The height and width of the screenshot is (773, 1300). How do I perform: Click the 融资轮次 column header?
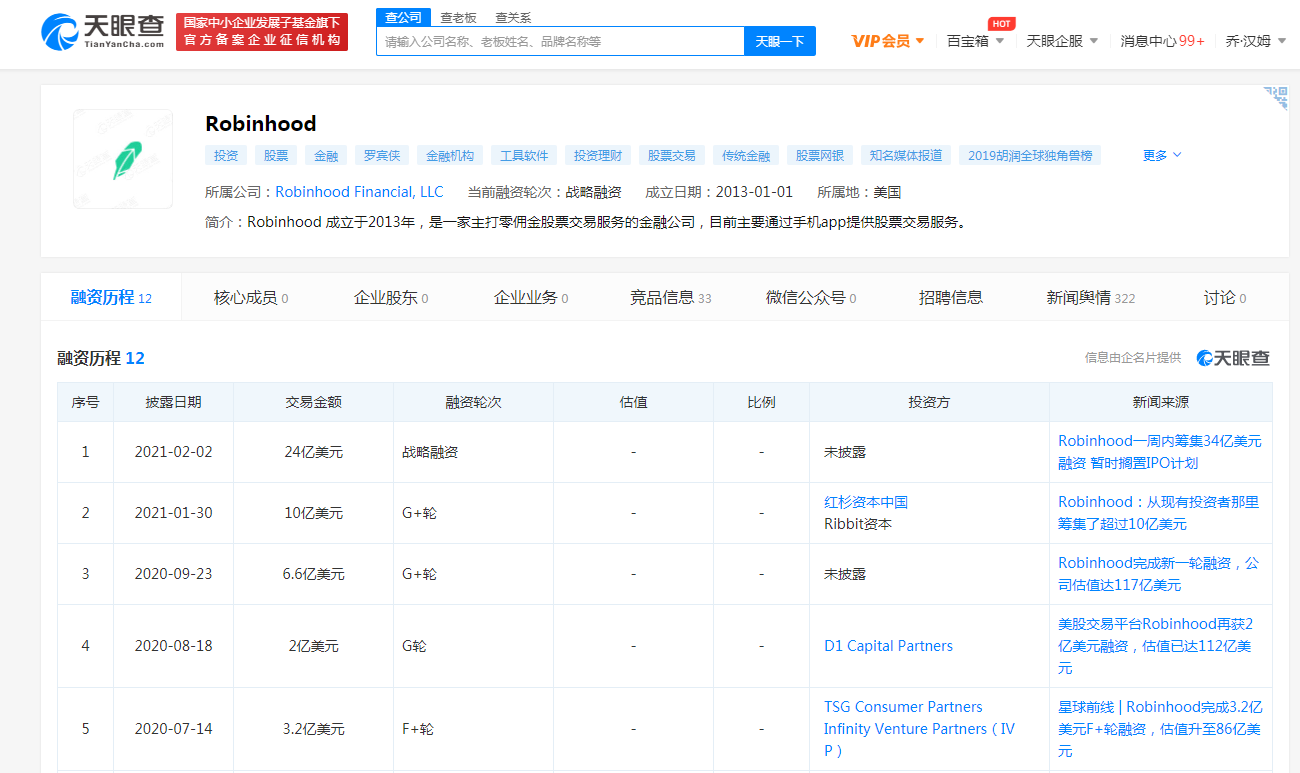[x=473, y=402]
